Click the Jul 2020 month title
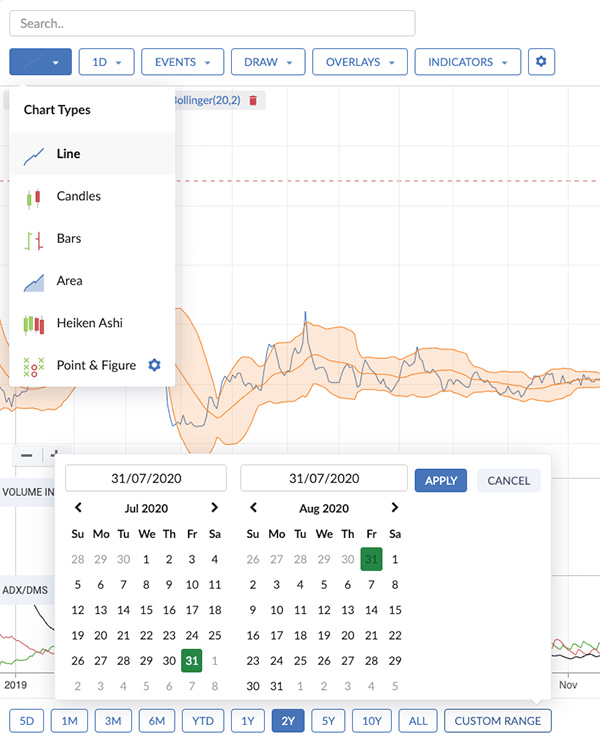 point(146,508)
